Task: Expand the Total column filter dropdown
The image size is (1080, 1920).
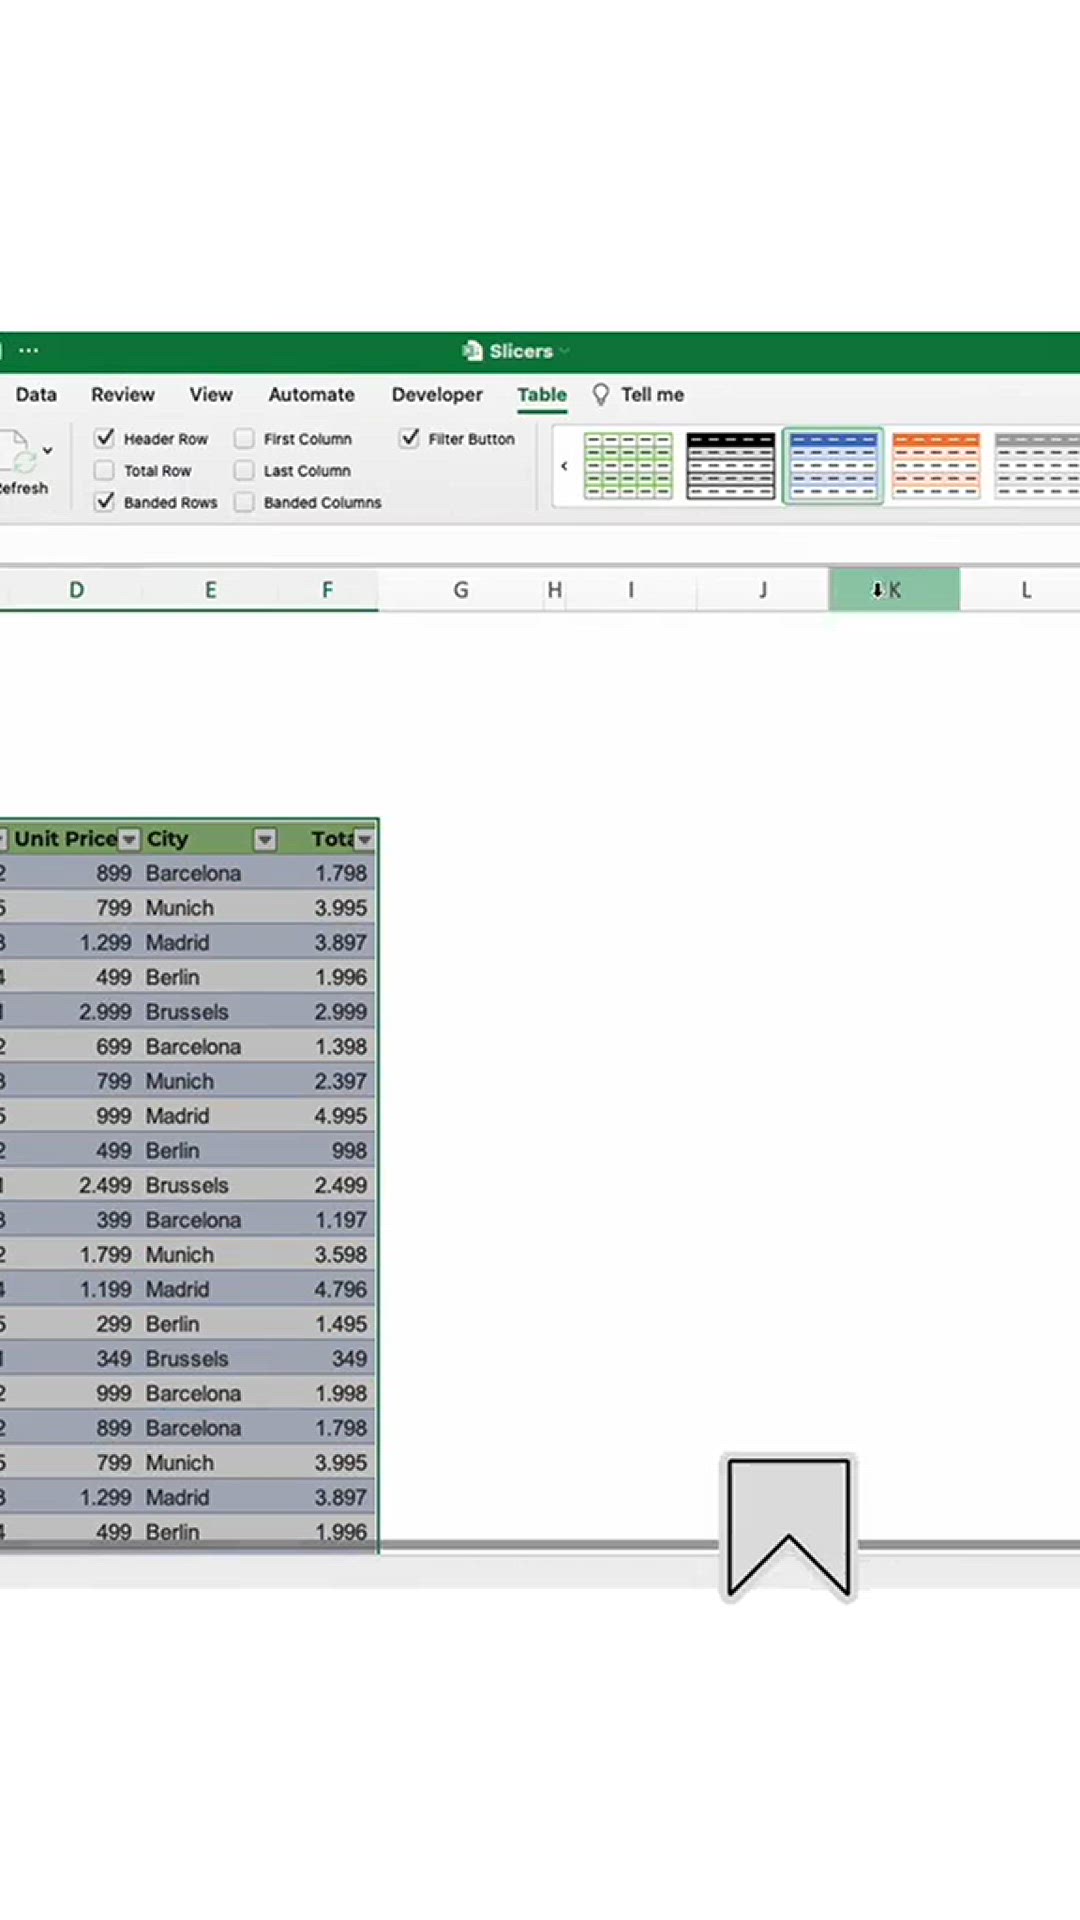Action: coord(365,840)
